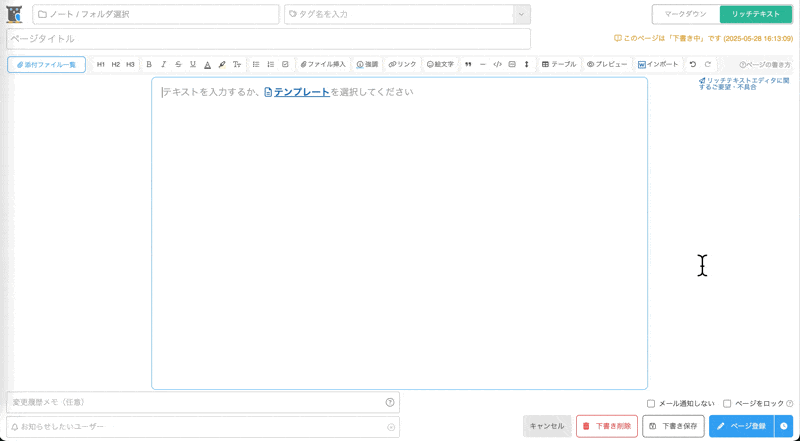Open the 絵文字 emoji picker

point(440,64)
